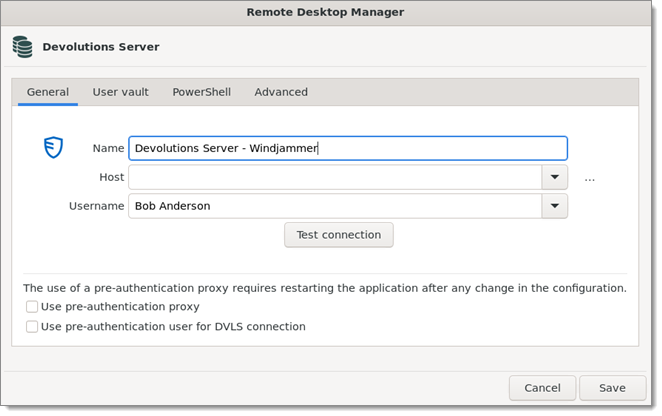Cancel the dialog
The height and width of the screenshot is (416, 662).
pyautogui.click(x=542, y=388)
